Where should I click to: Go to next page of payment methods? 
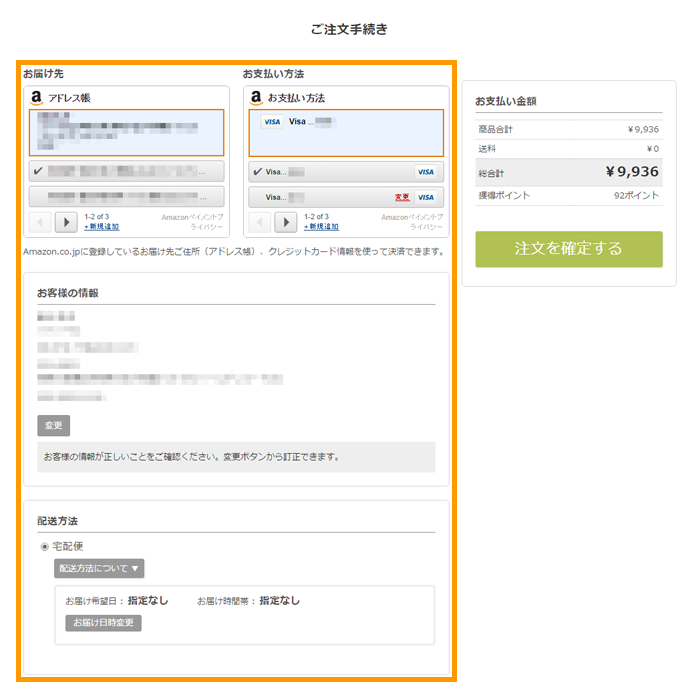click(x=286, y=222)
